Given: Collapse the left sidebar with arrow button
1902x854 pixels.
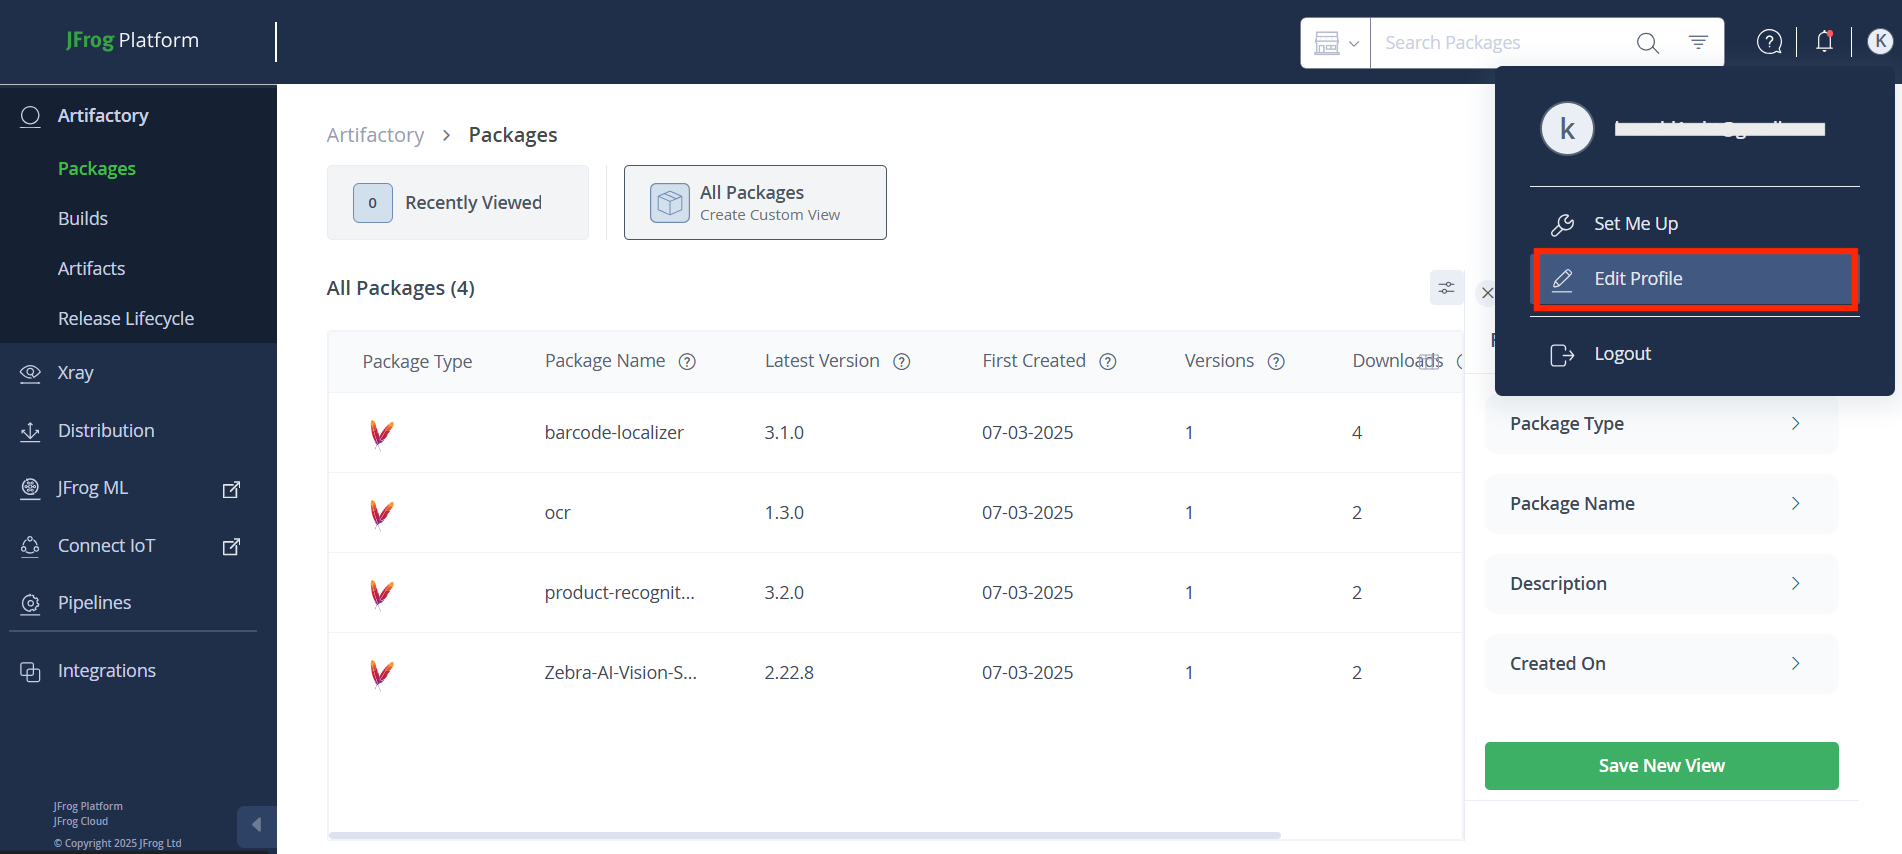Looking at the screenshot, I should point(256,825).
